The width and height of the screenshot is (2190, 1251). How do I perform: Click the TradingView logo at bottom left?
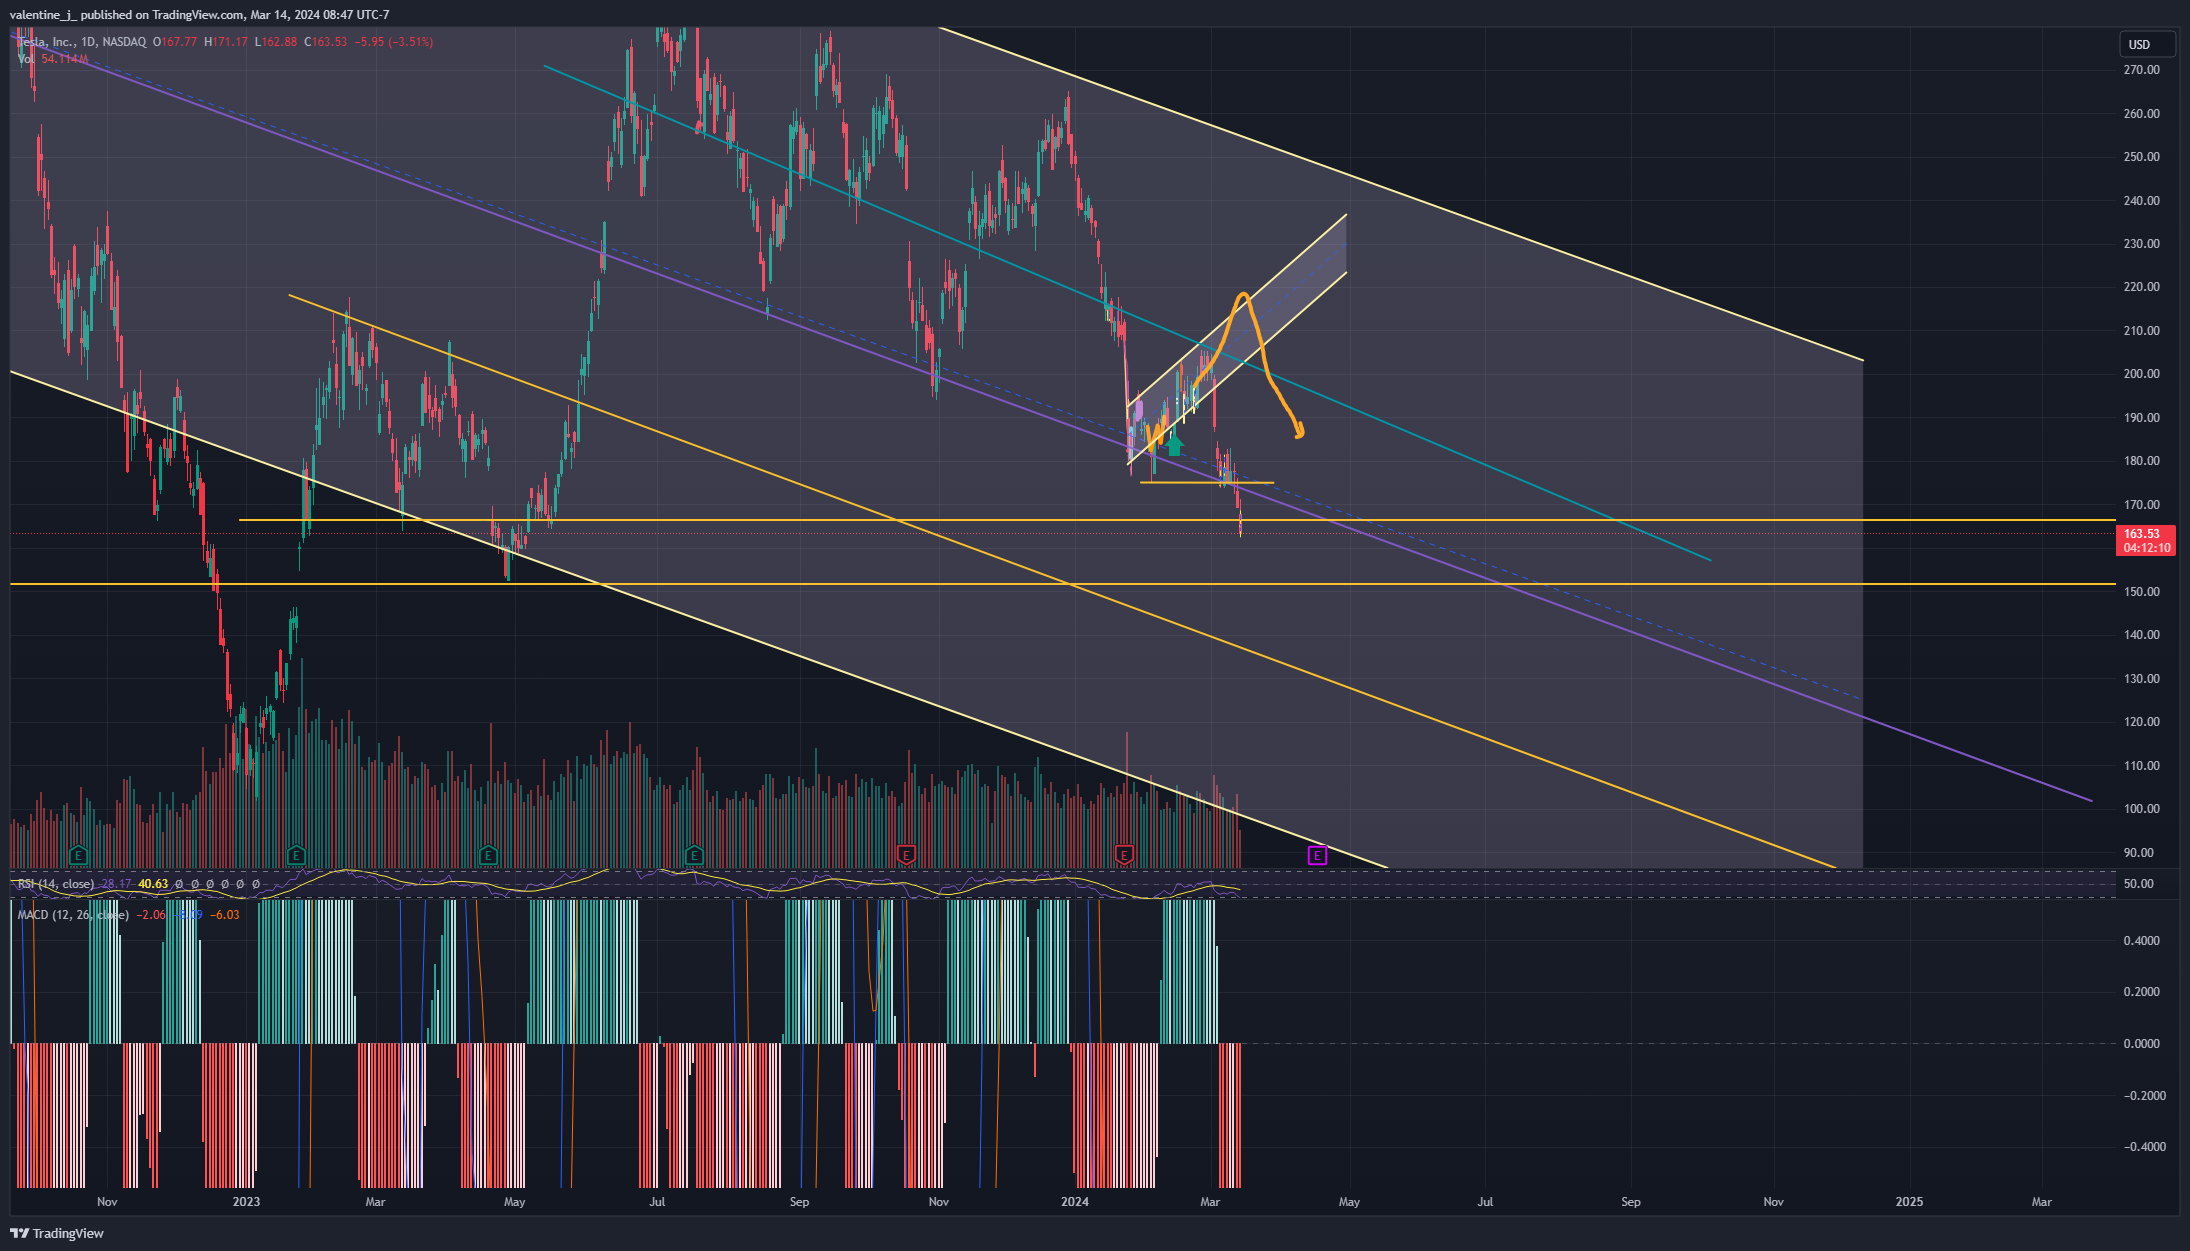click(x=57, y=1233)
